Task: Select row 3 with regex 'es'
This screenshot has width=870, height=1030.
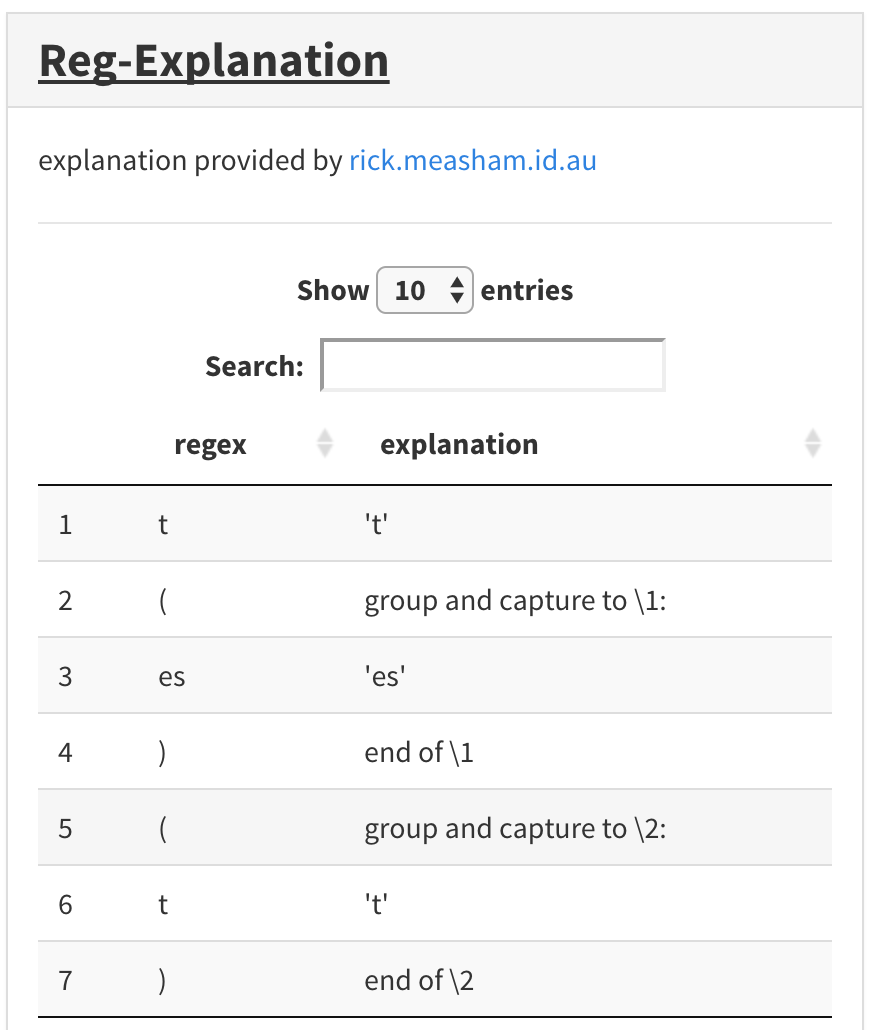Action: click(435, 676)
